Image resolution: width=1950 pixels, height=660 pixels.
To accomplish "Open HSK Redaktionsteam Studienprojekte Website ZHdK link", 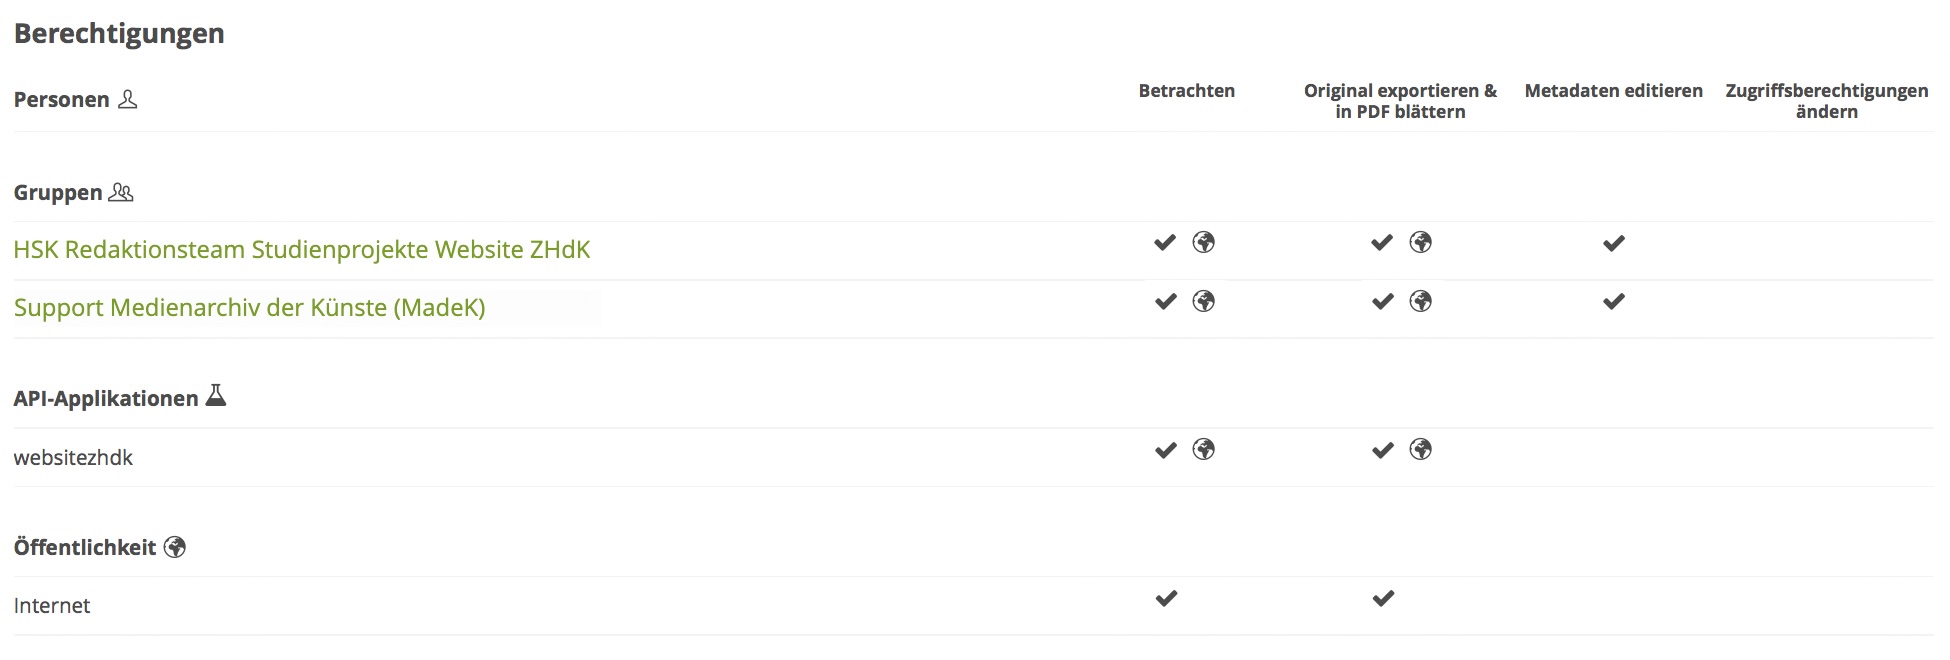I will pos(302,249).
